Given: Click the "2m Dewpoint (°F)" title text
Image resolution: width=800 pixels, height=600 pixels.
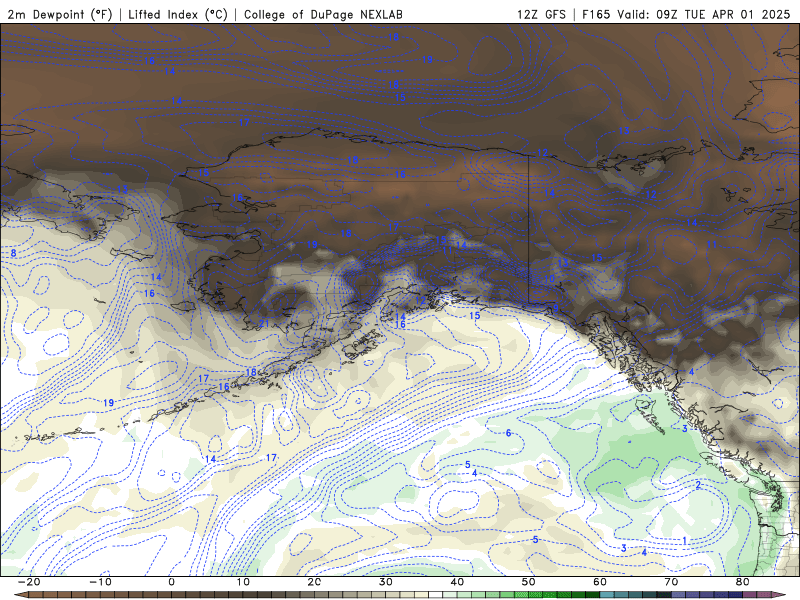Looking at the screenshot, I should 60,14.
